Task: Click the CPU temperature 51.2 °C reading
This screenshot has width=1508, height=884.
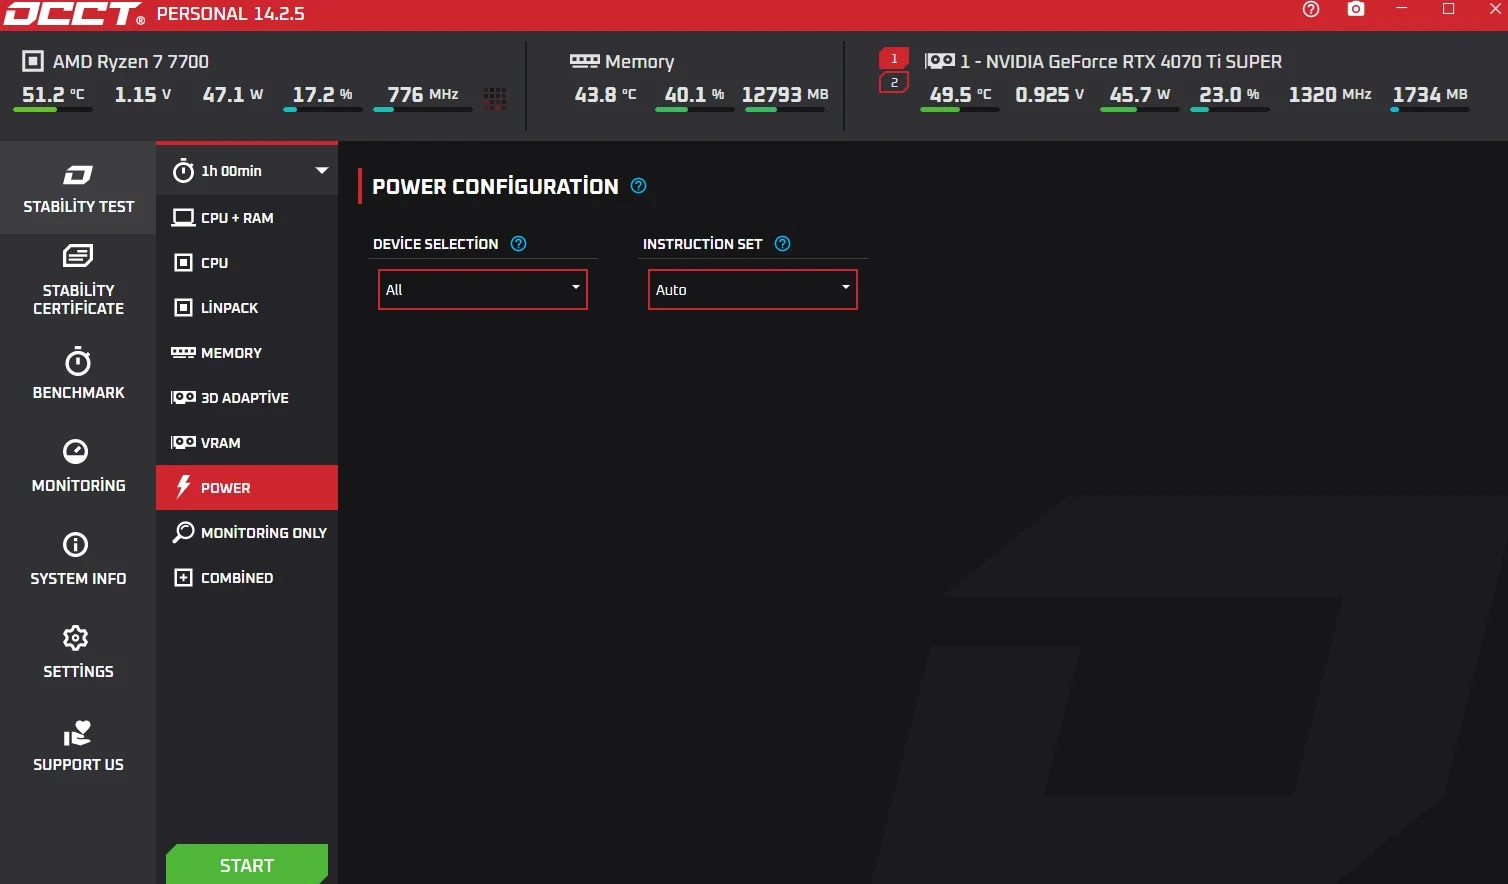Action: 54,95
